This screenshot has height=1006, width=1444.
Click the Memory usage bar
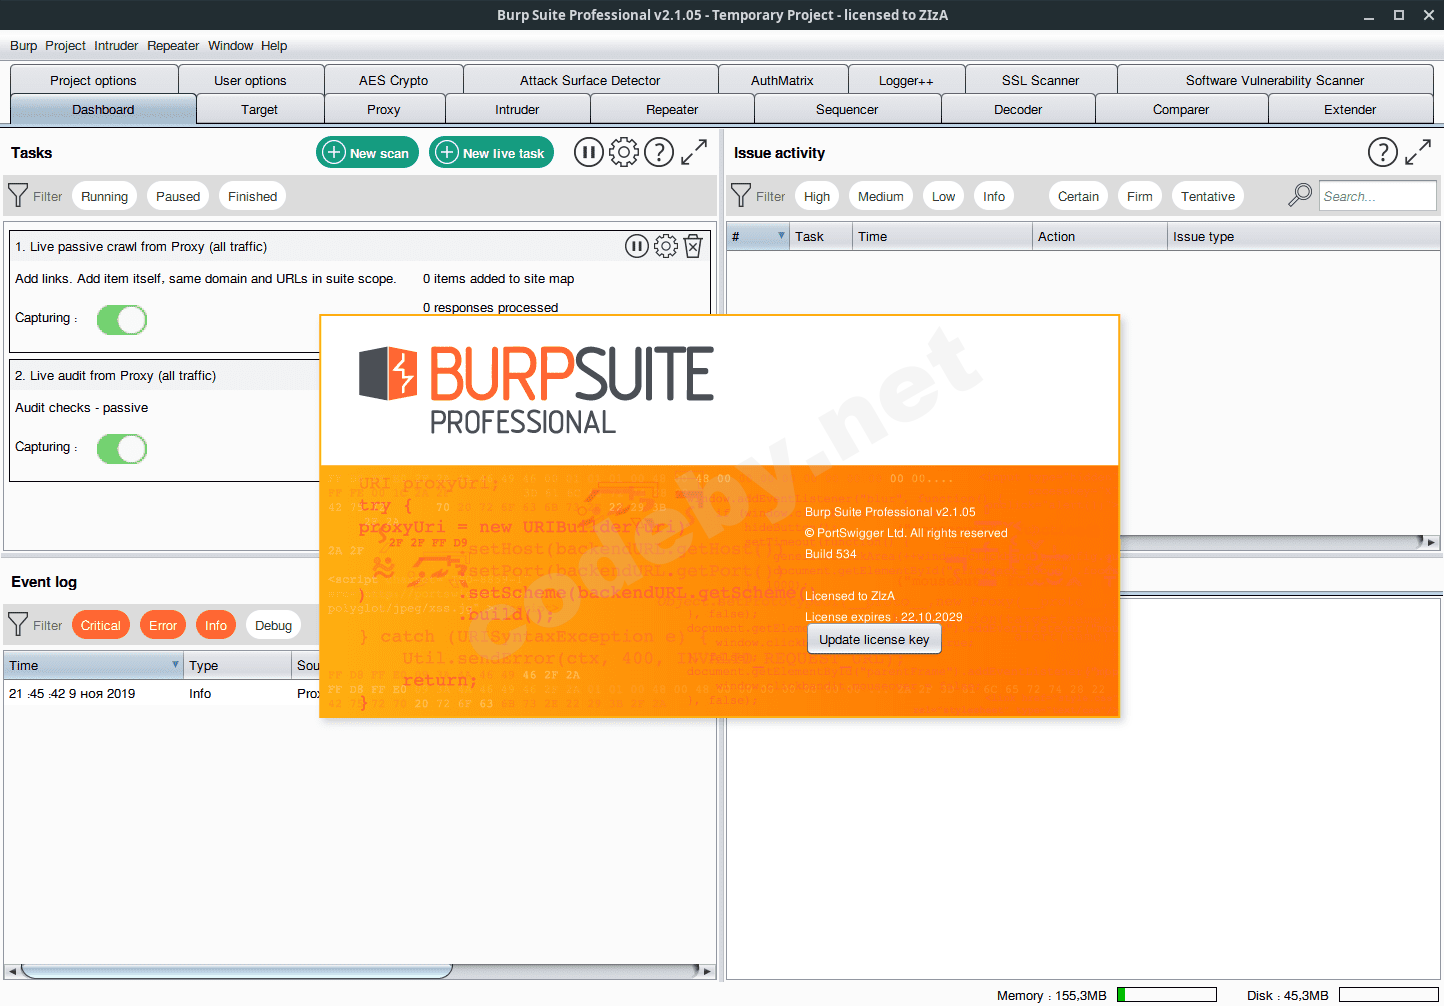click(1167, 995)
